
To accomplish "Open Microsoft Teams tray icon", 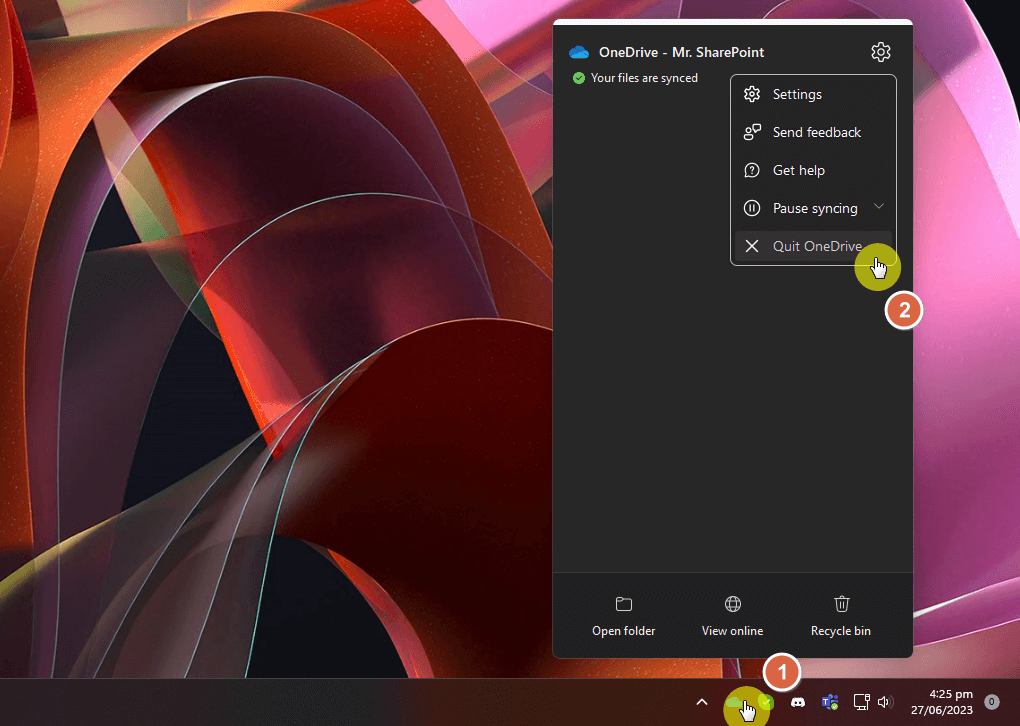I will pyautogui.click(x=829, y=703).
